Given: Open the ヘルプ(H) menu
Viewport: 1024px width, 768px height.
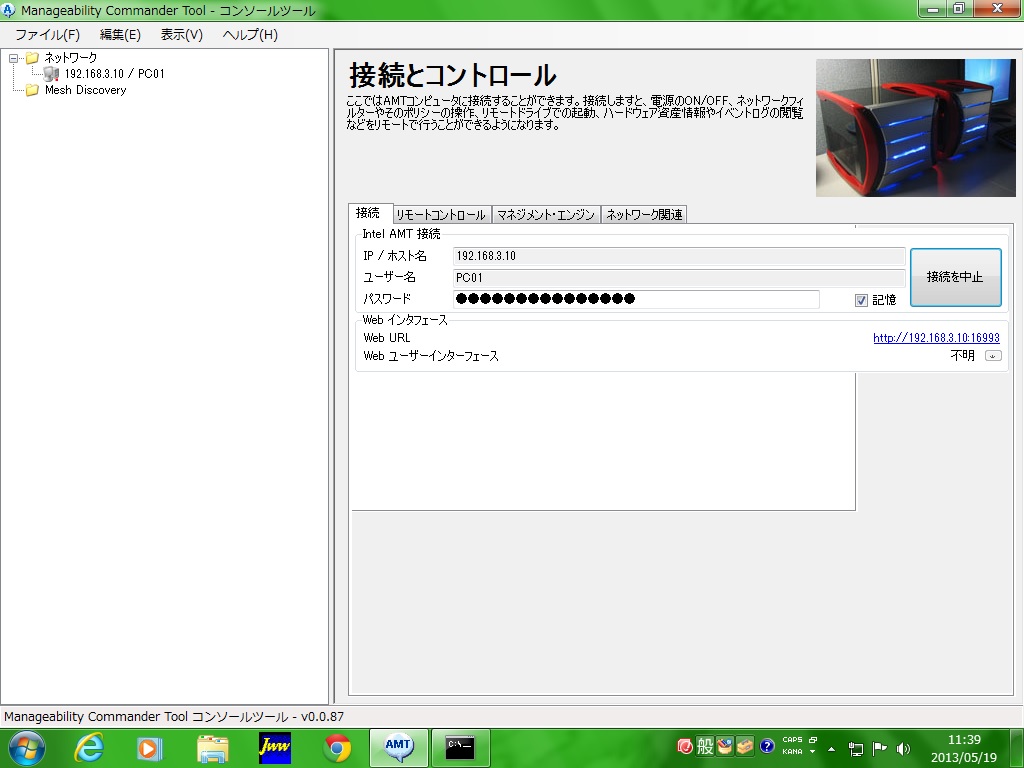Looking at the screenshot, I should [x=250, y=35].
